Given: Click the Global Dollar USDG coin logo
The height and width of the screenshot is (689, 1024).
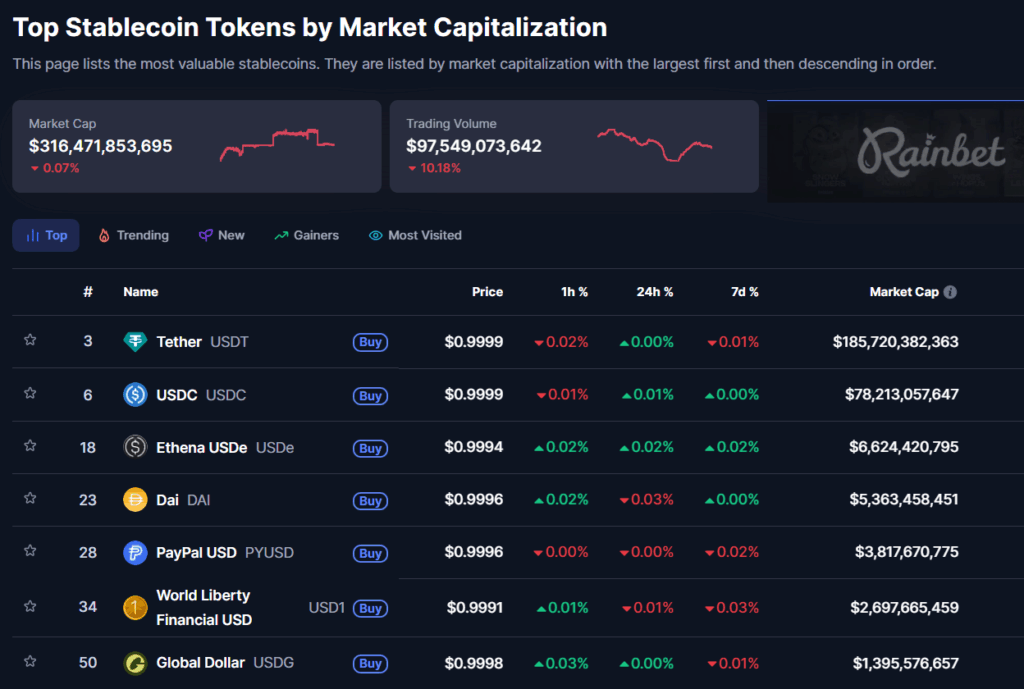Looking at the screenshot, I should [x=135, y=662].
